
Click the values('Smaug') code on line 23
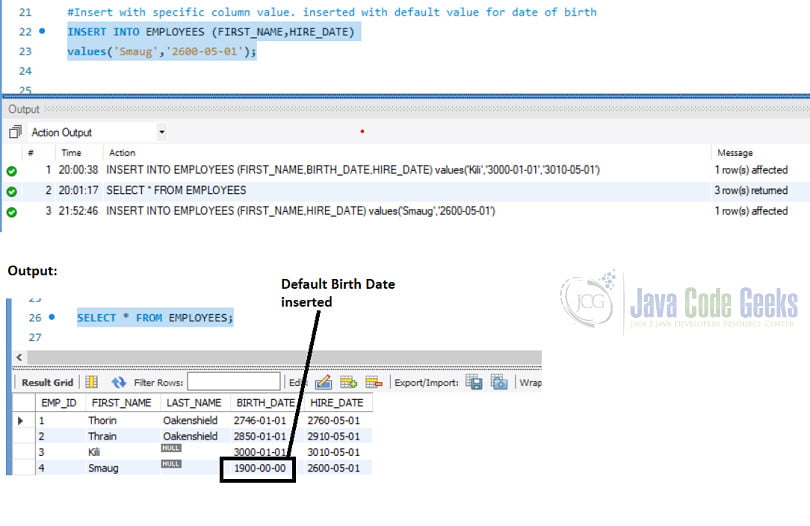click(162, 52)
